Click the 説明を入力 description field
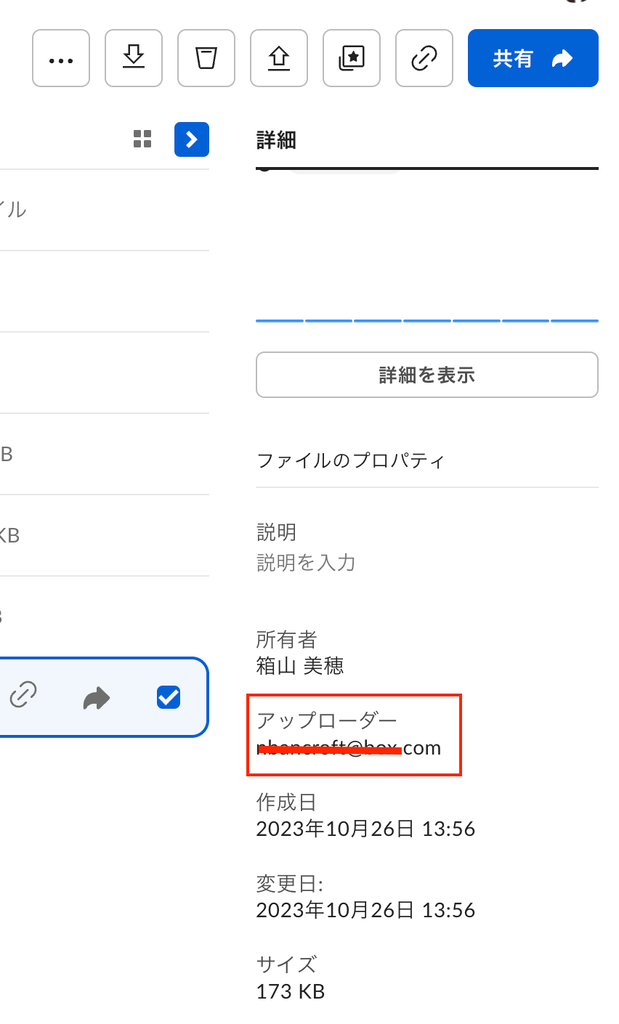This screenshot has height=1024, width=619. tap(306, 563)
